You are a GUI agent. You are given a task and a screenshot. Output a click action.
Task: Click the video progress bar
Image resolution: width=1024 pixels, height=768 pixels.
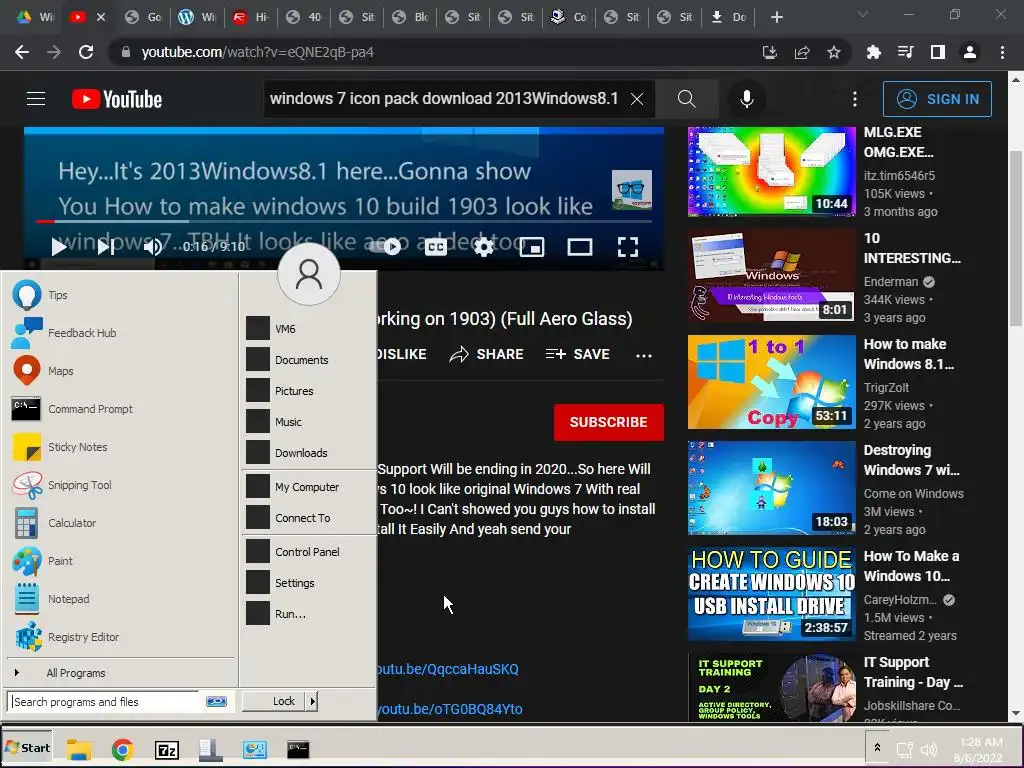coord(344,221)
